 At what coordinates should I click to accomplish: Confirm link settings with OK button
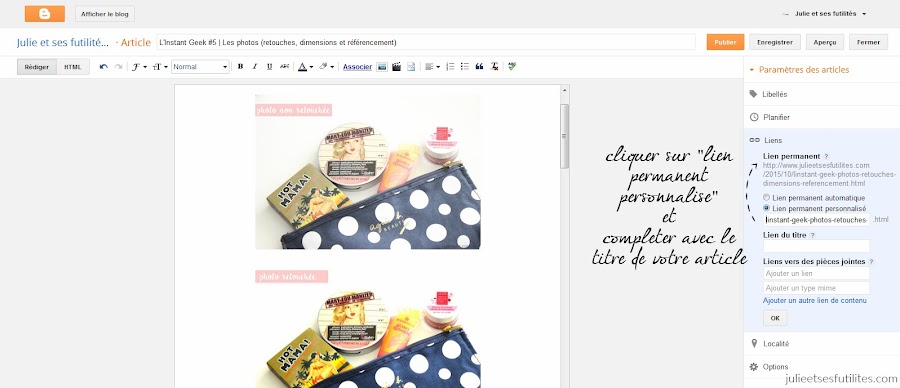click(x=775, y=318)
